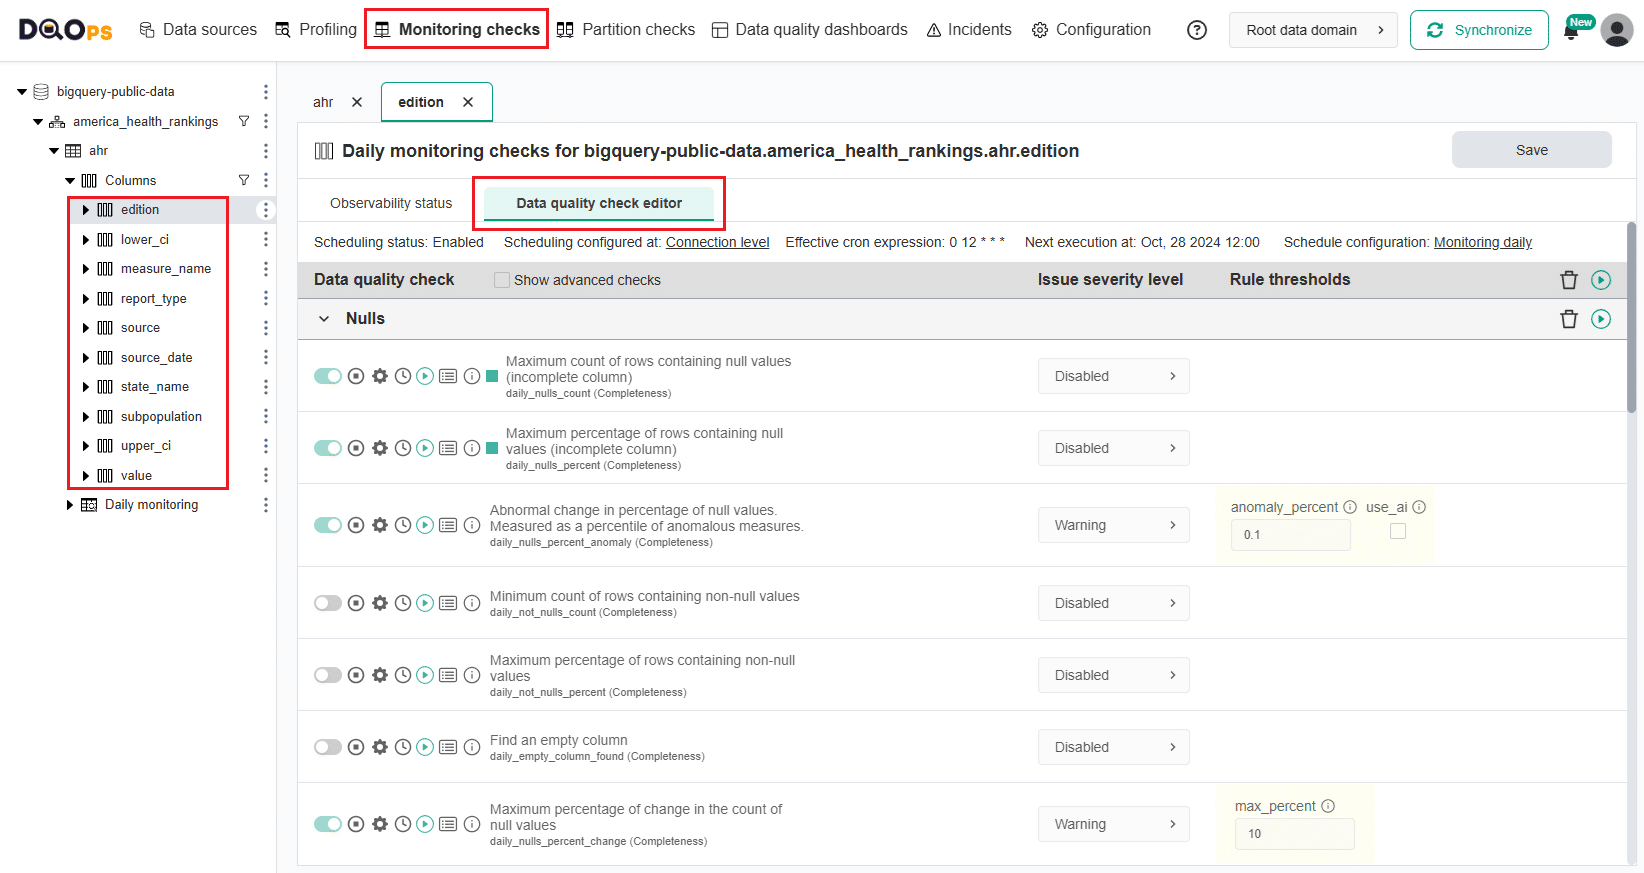The width and height of the screenshot is (1644, 873).
Task: Open the Connection level link
Action: pyautogui.click(x=718, y=242)
